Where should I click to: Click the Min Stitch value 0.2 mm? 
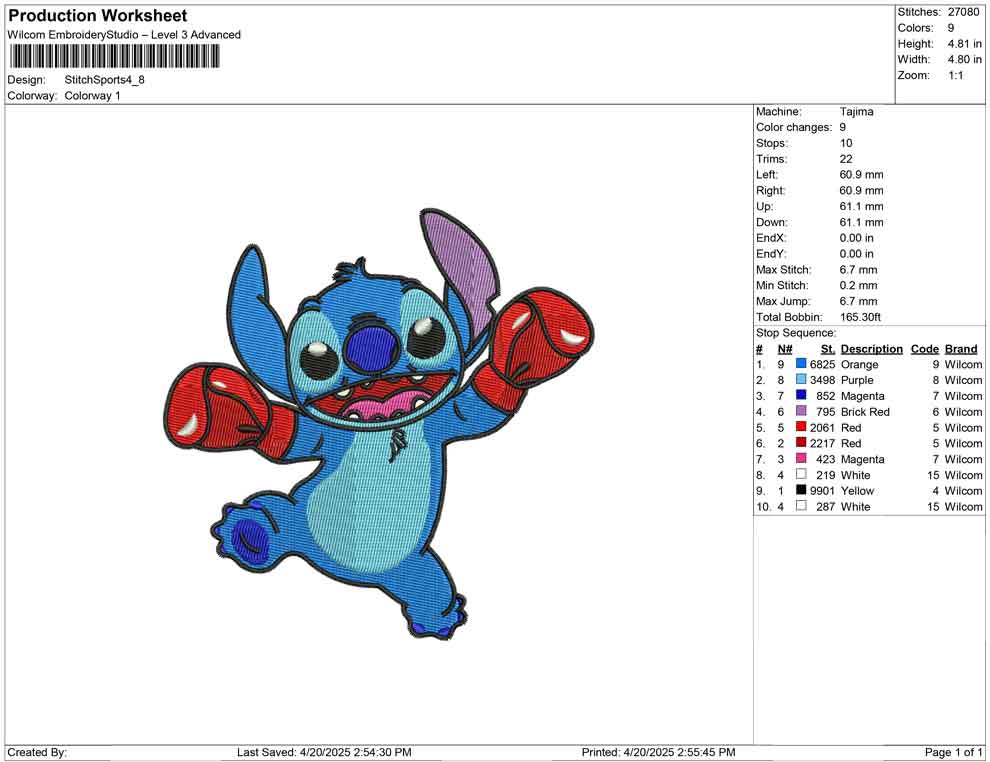pyautogui.click(x=858, y=285)
